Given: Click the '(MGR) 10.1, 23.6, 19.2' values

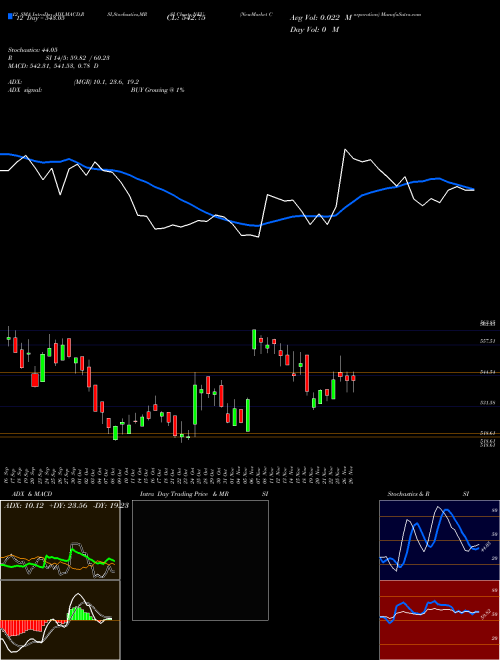Looking at the screenshot, I should (x=106, y=82).
